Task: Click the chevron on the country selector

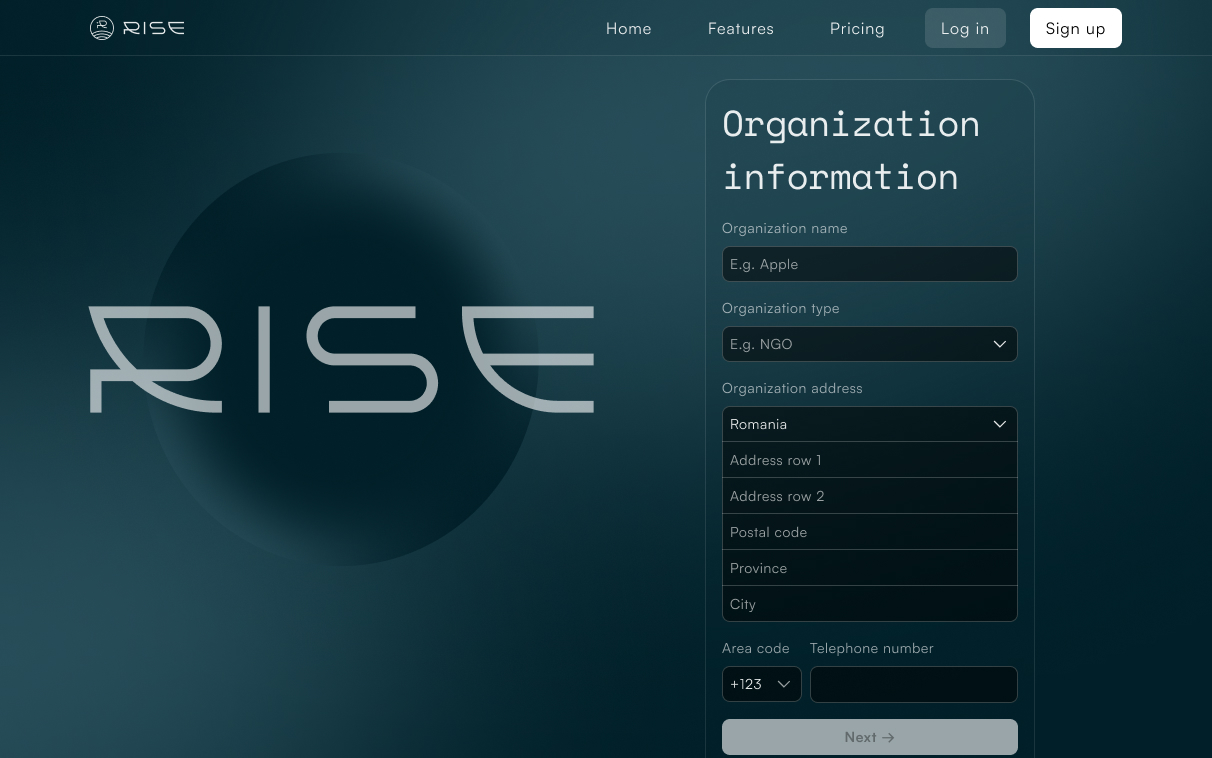Action: click(999, 424)
